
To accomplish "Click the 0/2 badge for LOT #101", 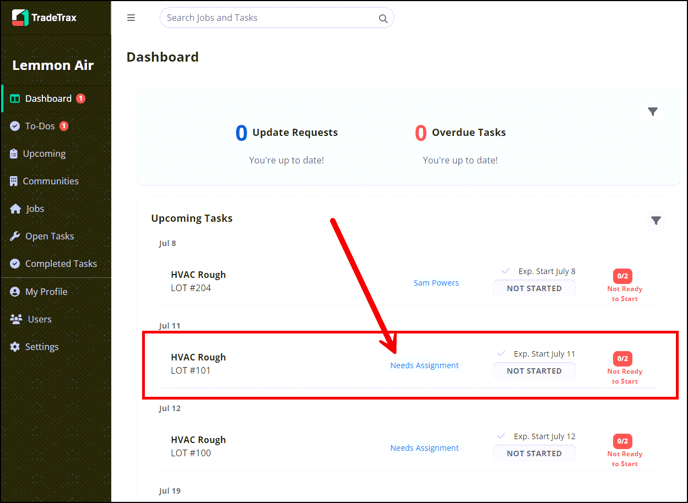I will [x=623, y=359].
